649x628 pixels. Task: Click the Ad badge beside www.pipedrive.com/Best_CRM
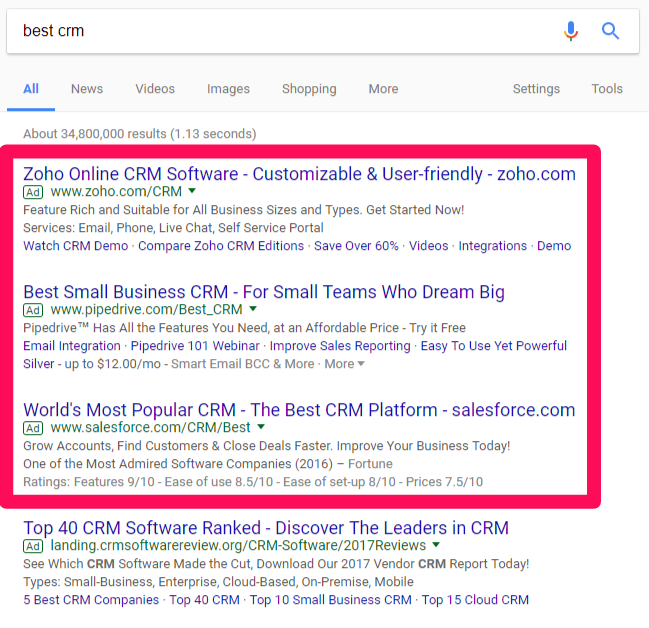point(33,310)
